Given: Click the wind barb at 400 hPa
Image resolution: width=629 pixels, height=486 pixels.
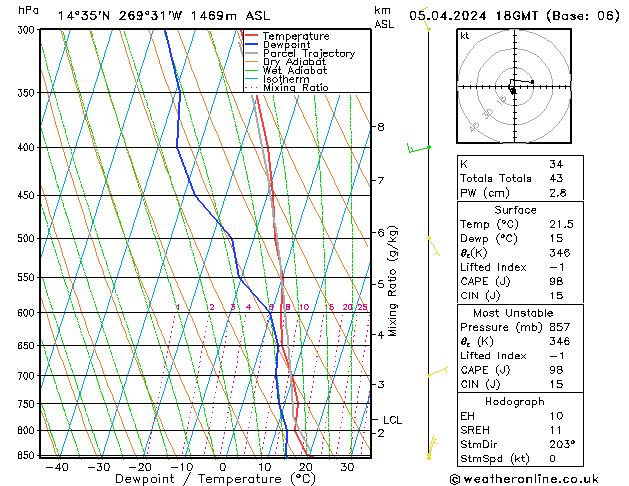Looking at the screenshot, I should pyautogui.click(x=417, y=149).
